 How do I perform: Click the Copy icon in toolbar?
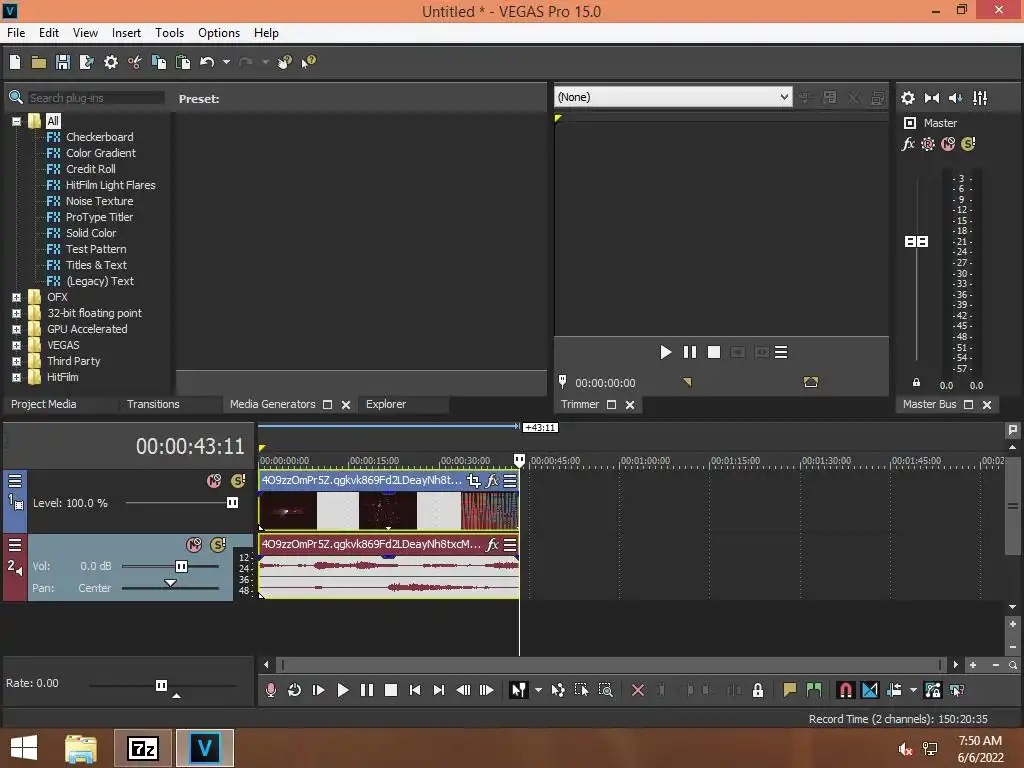(x=159, y=62)
